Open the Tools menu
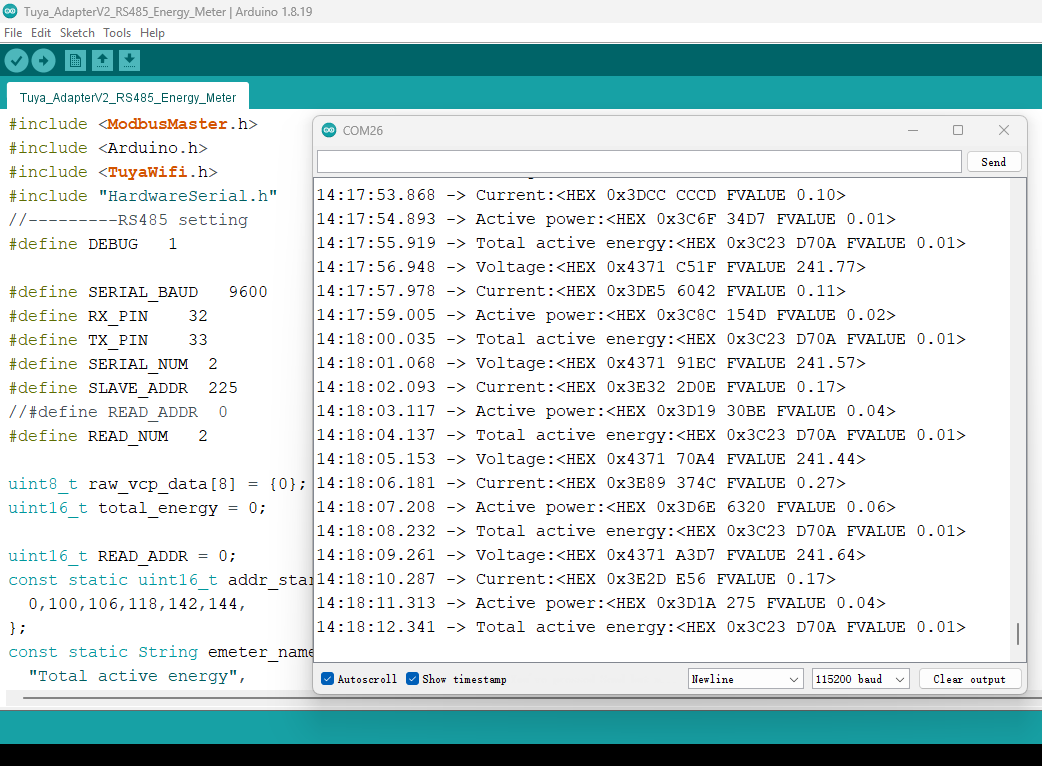The width and height of the screenshot is (1042, 766). [x=117, y=33]
